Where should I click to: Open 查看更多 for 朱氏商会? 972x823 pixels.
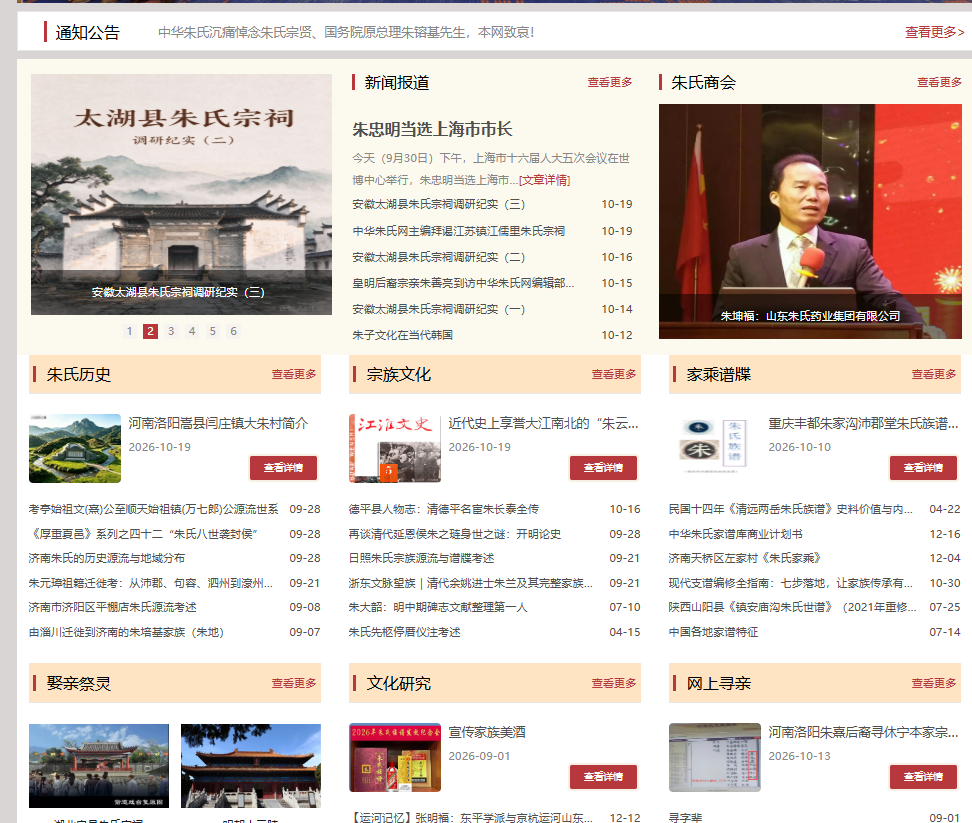click(939, 82)
